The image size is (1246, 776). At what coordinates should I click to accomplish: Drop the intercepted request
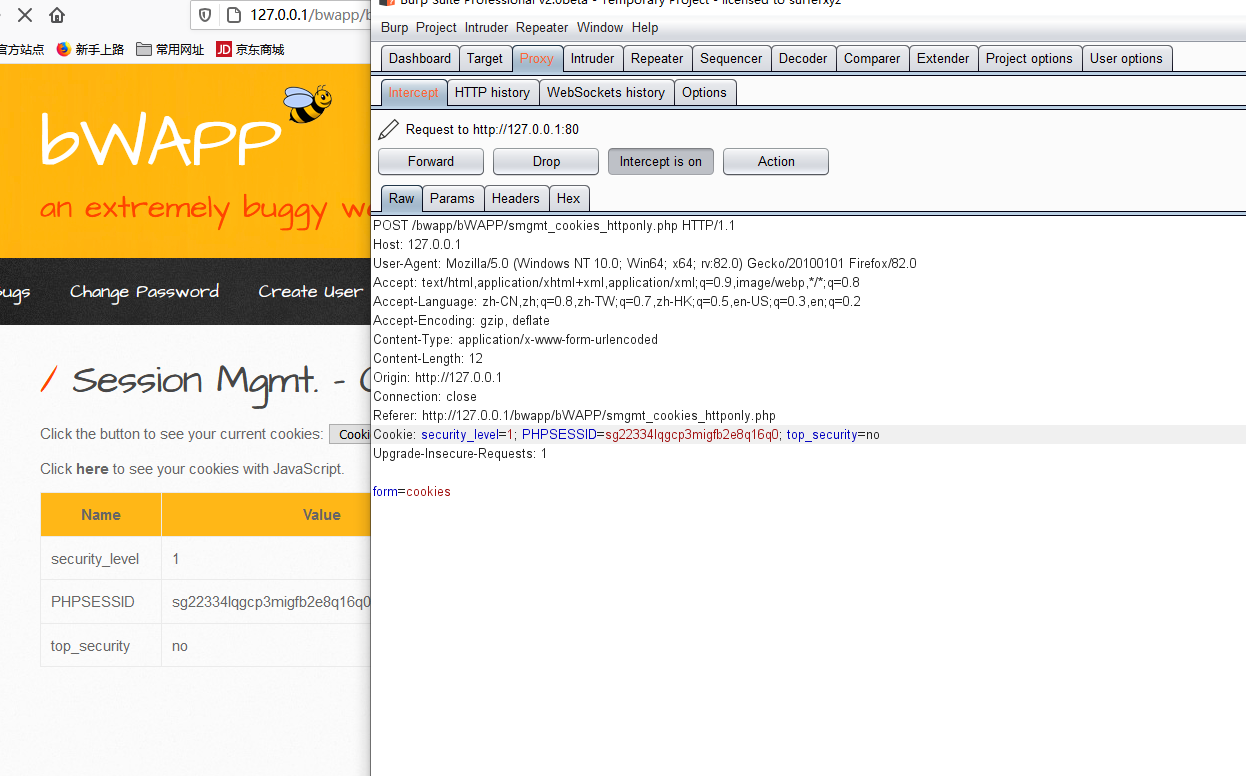click(x=546, y=161)
